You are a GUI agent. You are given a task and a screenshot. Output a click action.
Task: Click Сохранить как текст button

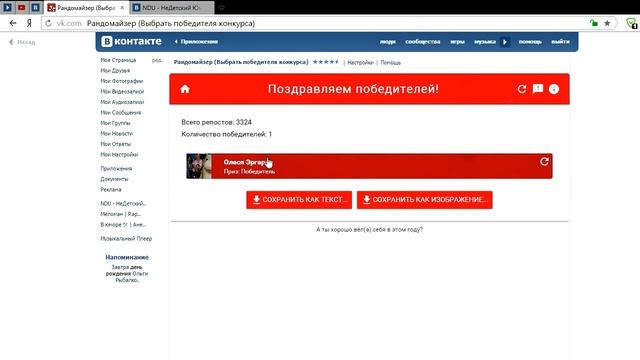pos(299,200)
